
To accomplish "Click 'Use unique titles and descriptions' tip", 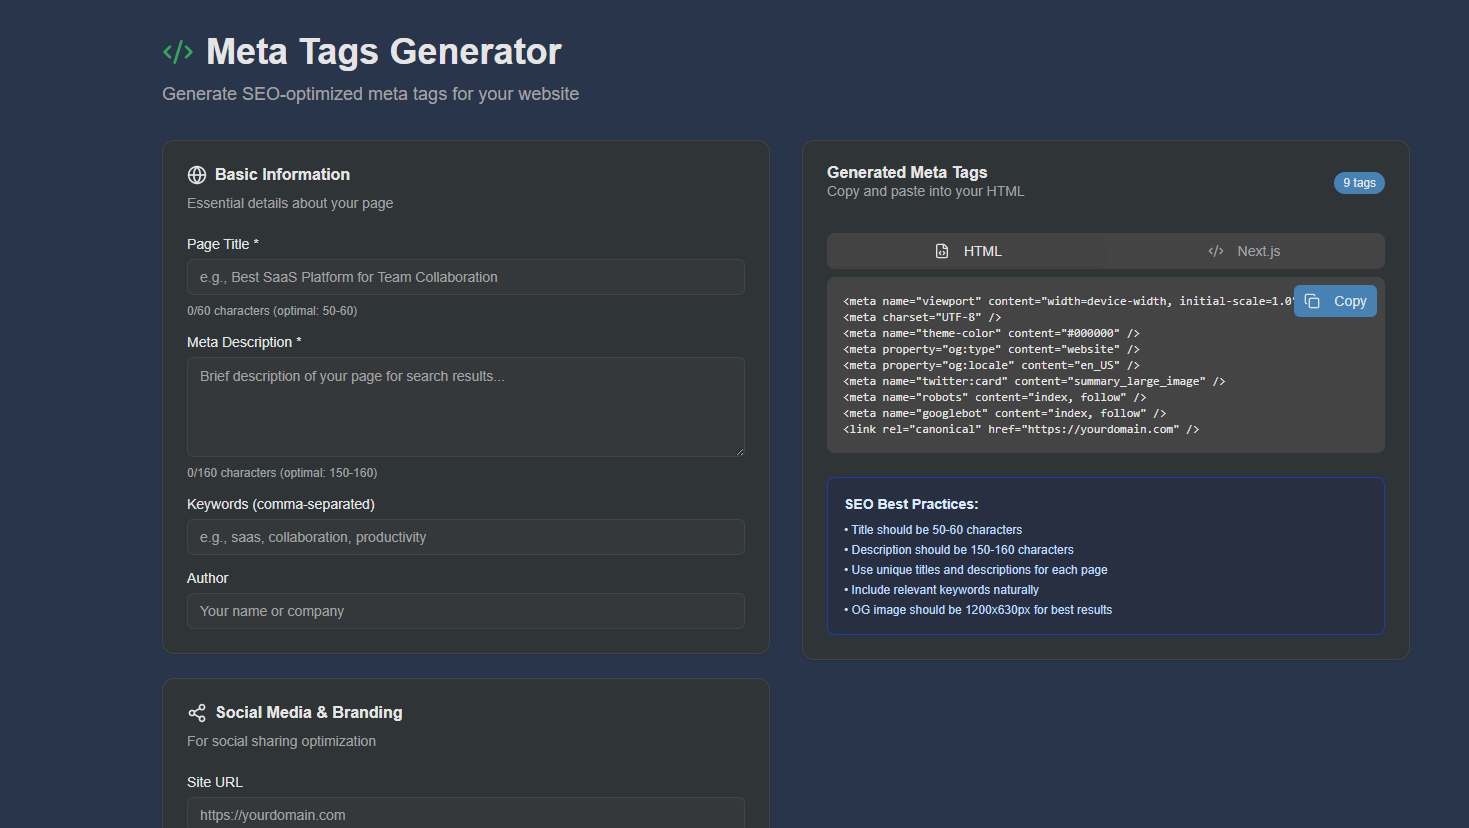I will click(976, 570).
